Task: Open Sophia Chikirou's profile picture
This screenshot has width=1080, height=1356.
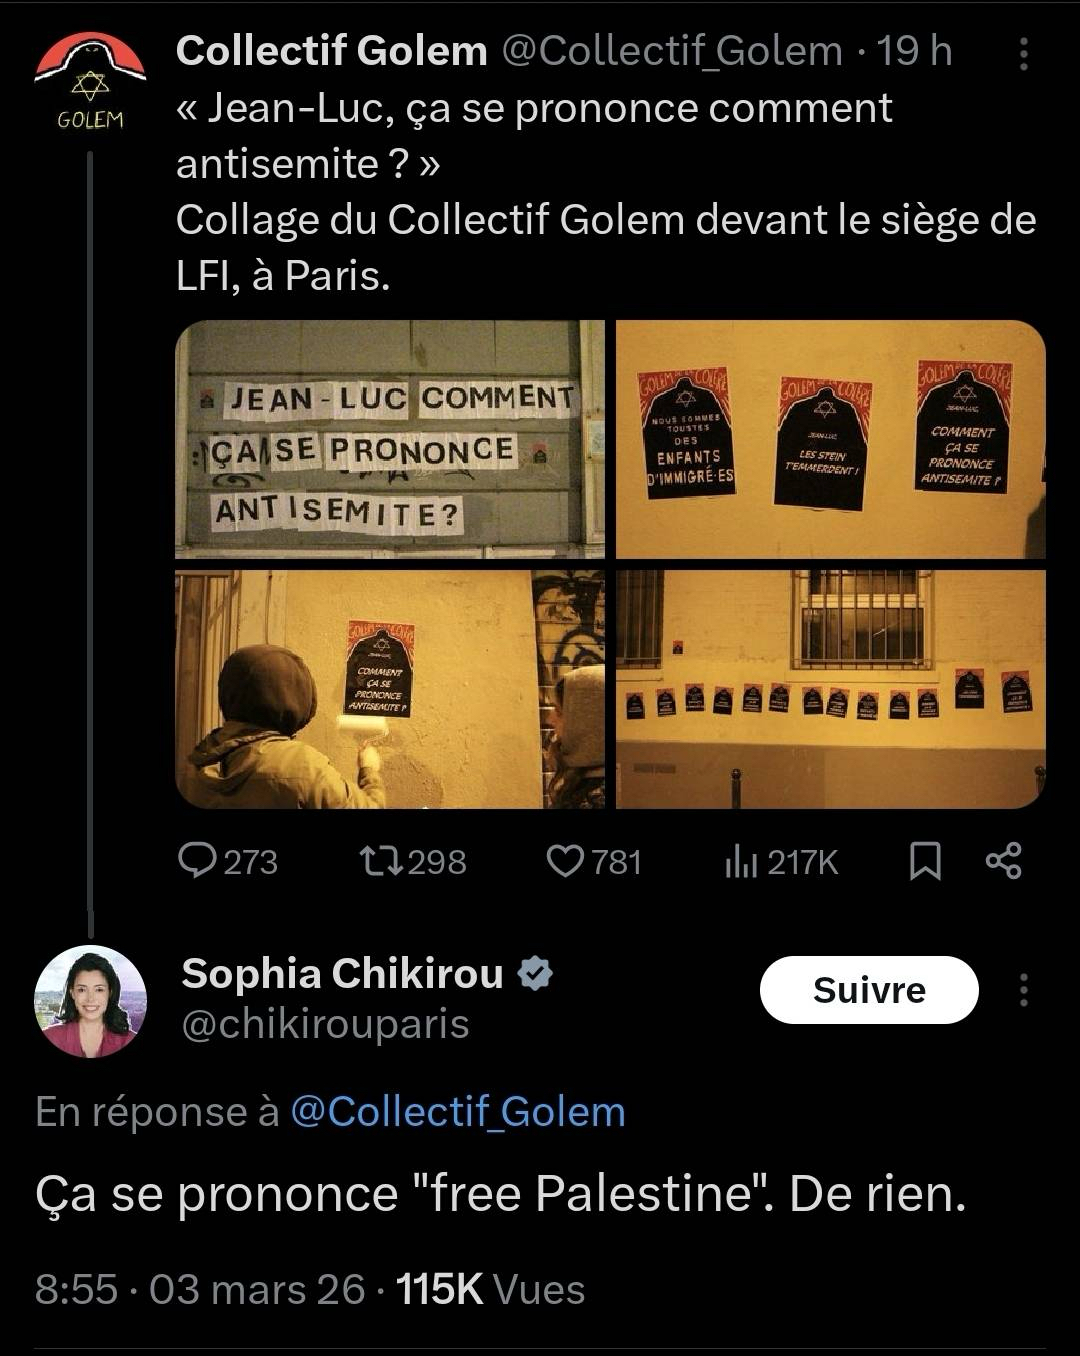Action: click(90, 1001)
